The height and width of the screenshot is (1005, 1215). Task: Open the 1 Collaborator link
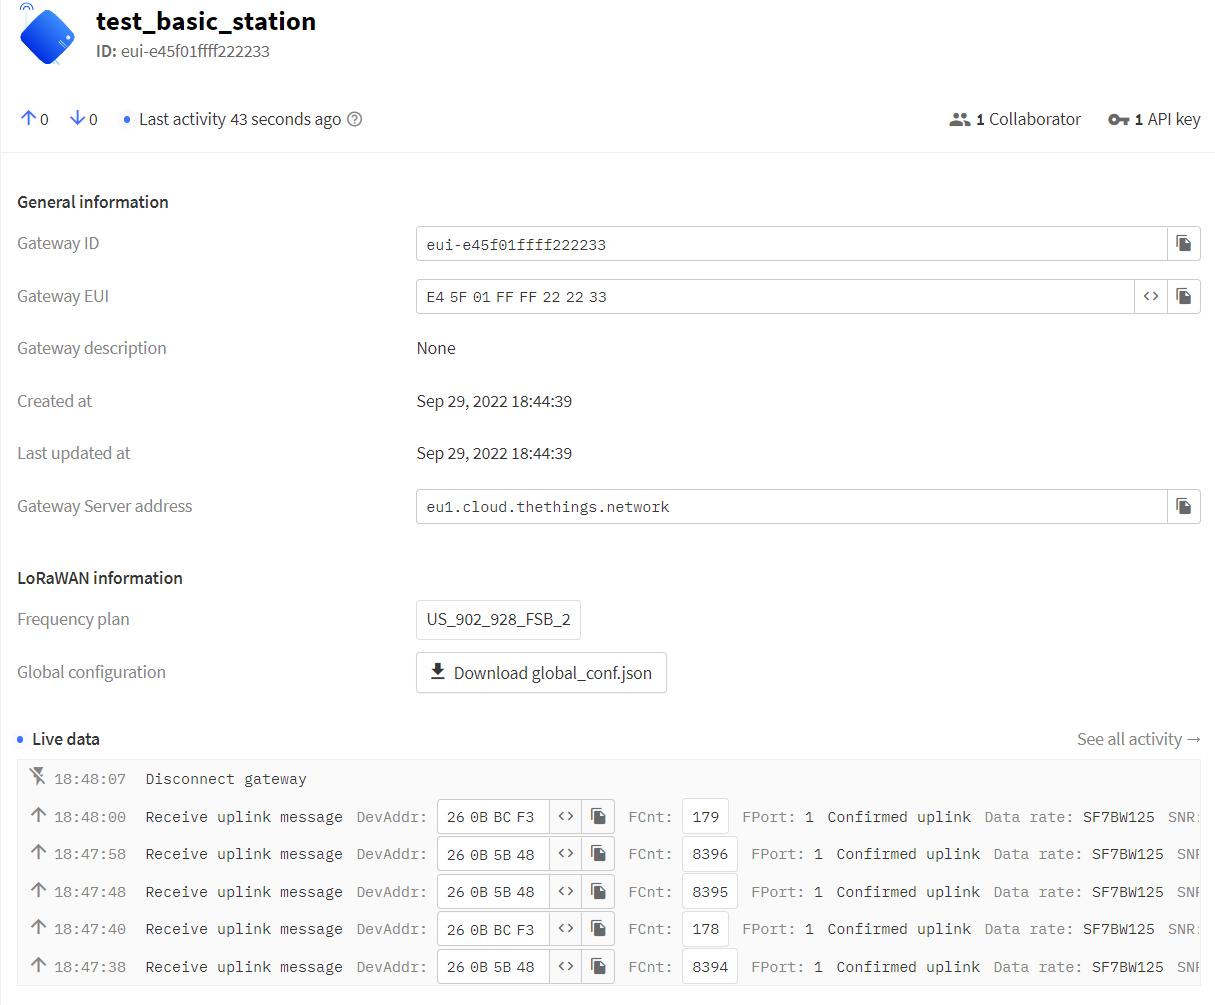[1015, 119]
